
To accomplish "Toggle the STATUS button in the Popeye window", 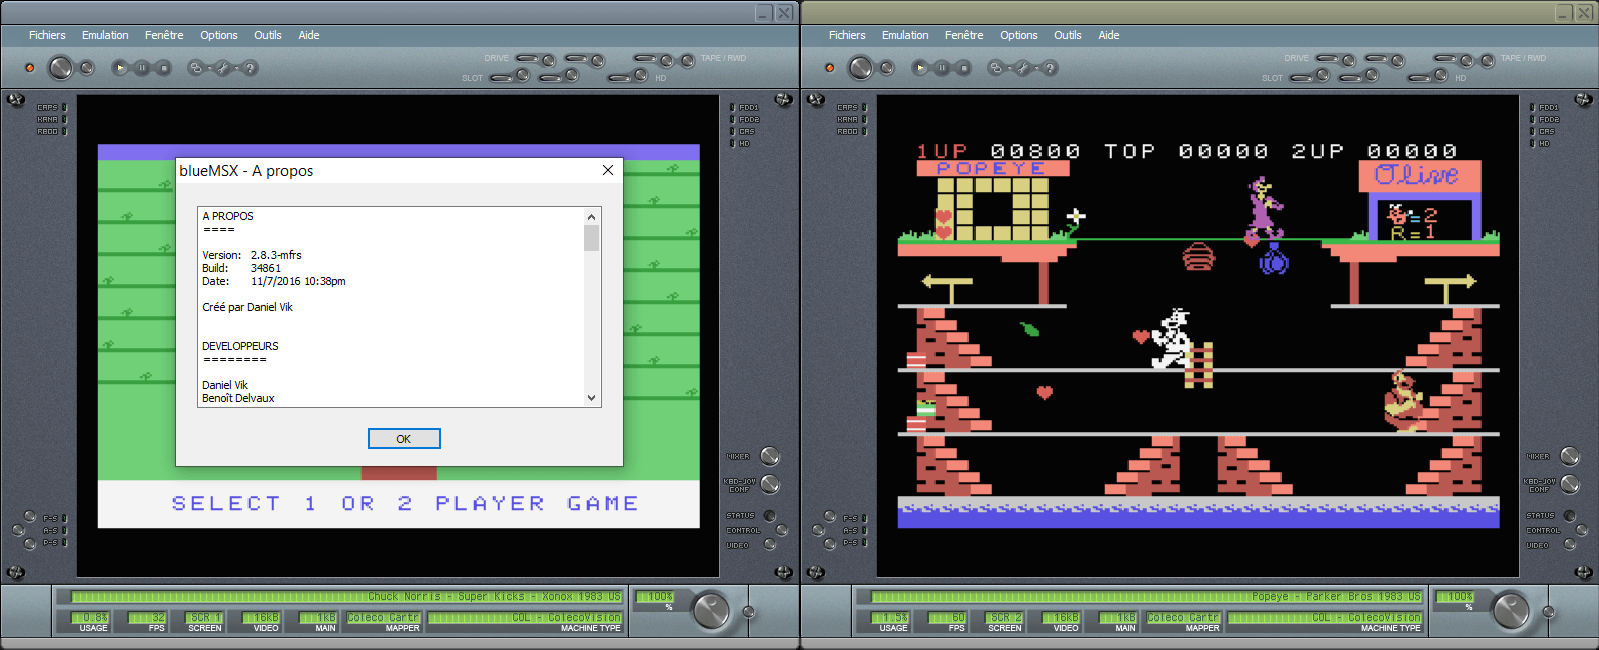I will coord(1570,516).
